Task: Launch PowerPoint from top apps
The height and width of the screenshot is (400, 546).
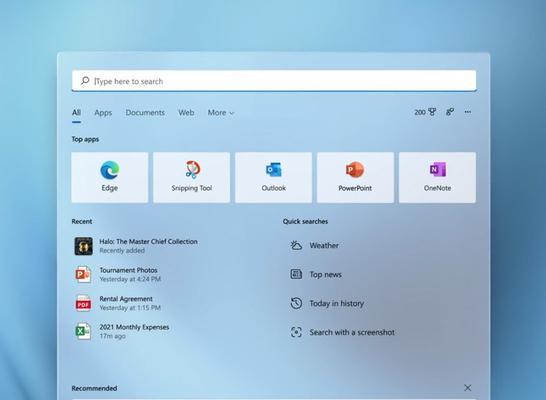Action: tap(355, 177)
